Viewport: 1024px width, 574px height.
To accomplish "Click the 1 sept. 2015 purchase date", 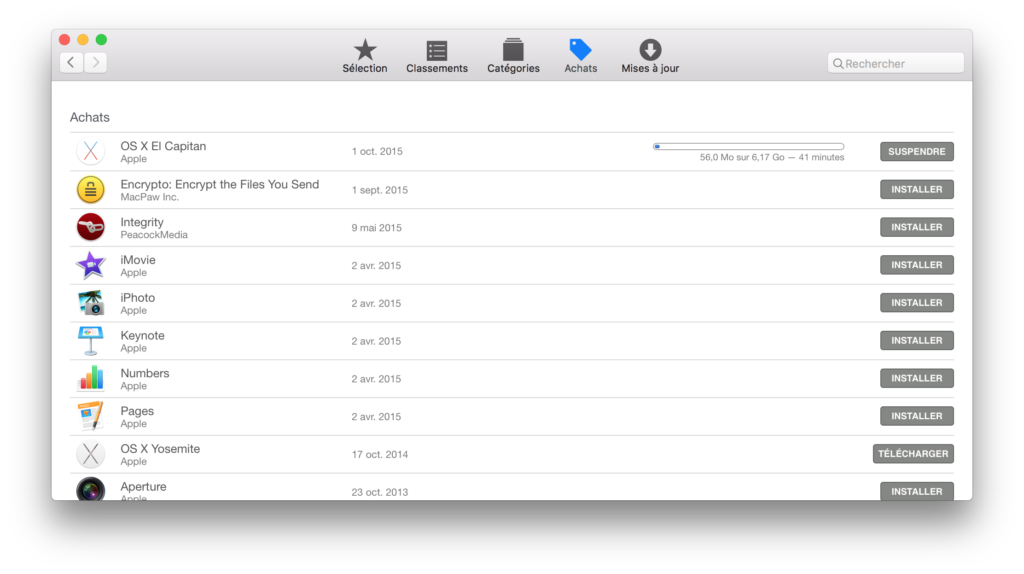I will coord(379,190).
